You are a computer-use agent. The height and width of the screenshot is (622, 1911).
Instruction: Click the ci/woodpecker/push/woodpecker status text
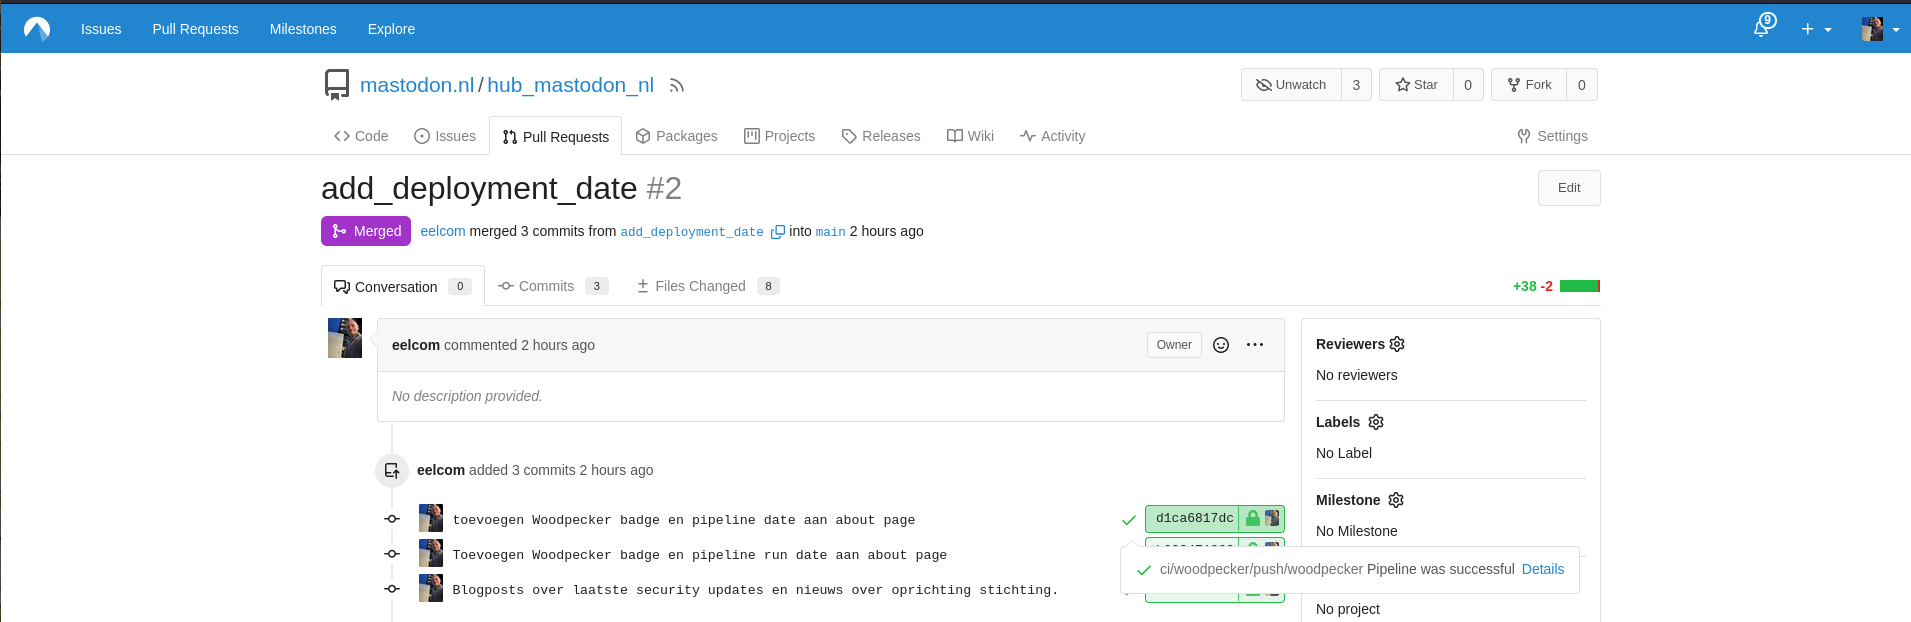click(1261, 569)
